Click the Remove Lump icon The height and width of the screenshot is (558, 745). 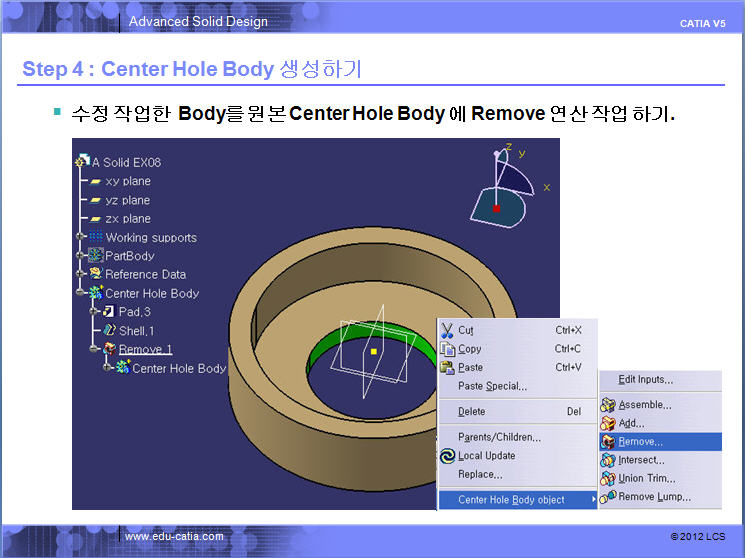pyautogui.click(x=607, y=497)
